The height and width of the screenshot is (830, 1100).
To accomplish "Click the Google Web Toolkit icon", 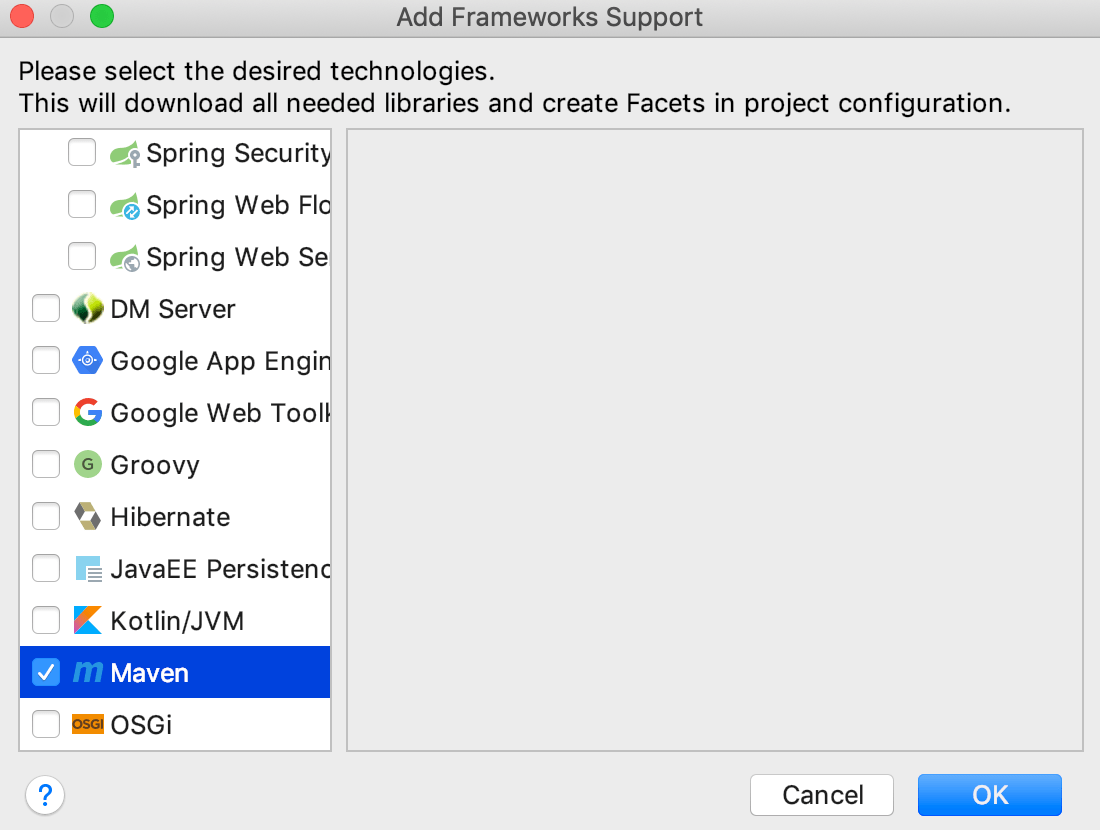I will click(x=86, y=412).
